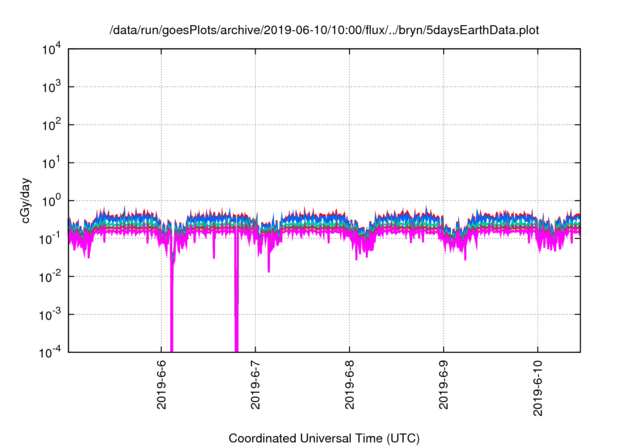The height and width of the screenshot is (448, 640).
Task: Click the 'Coordinated Universal Time (UTC)' axis label
Action: [324, 438]
